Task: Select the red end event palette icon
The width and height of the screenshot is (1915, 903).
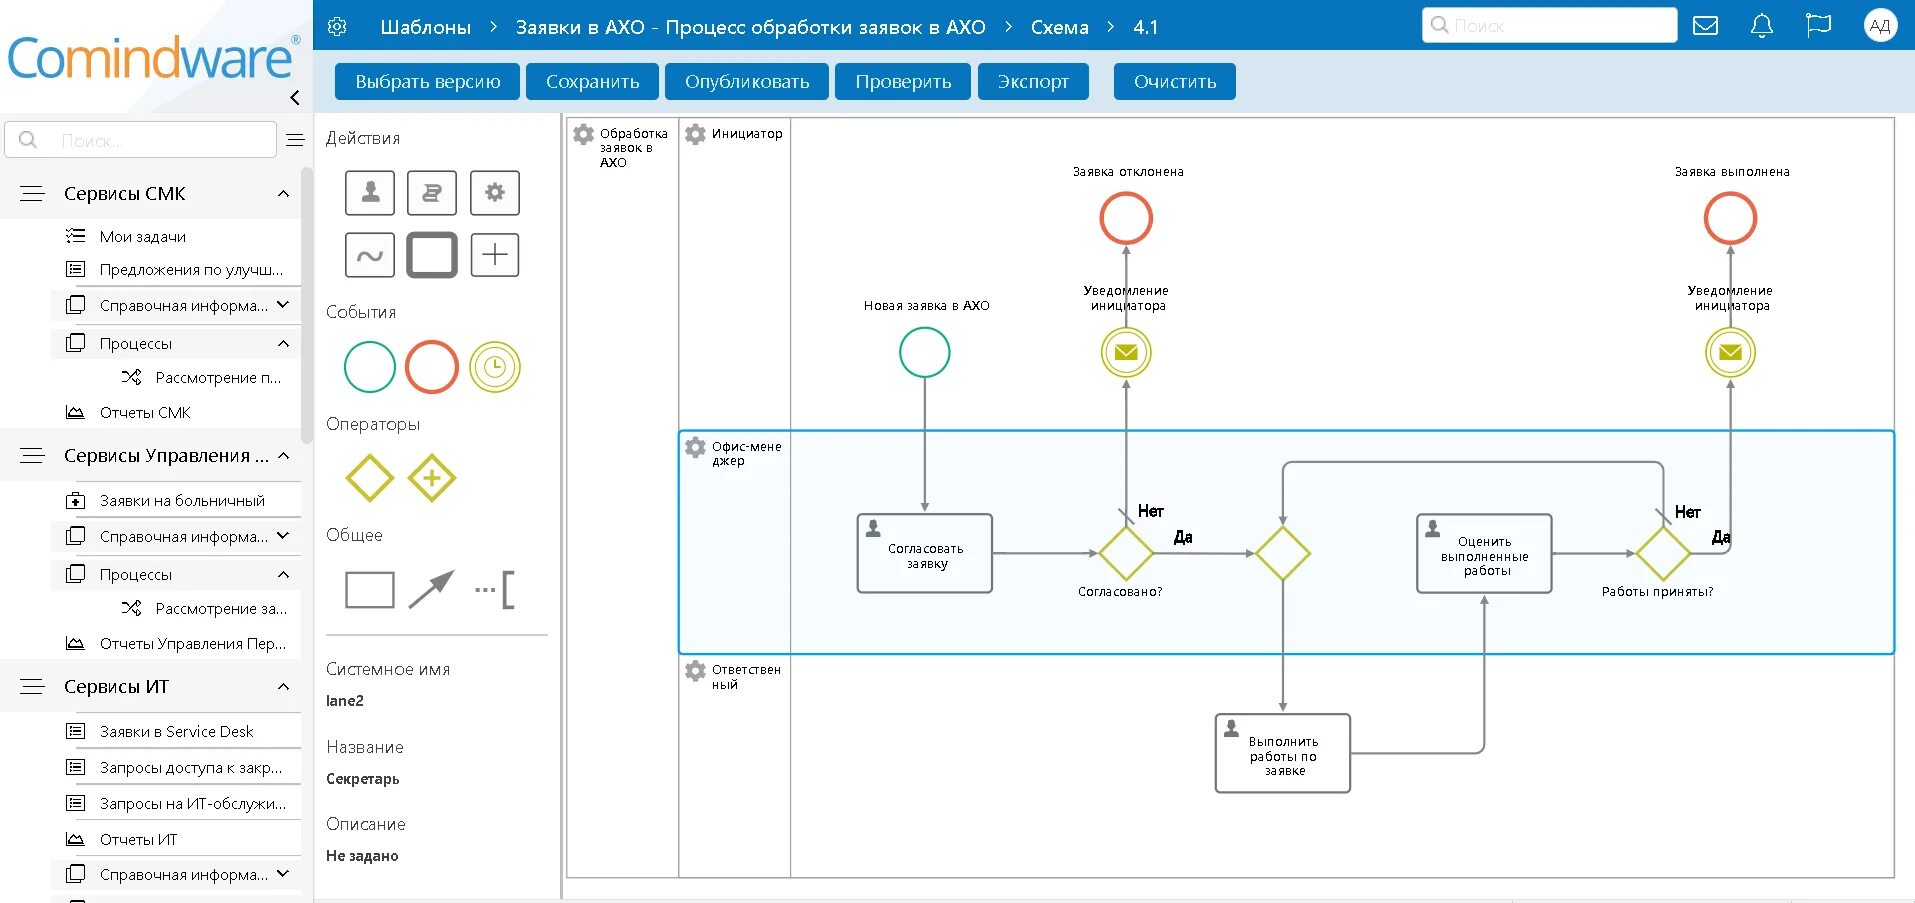Action: (432, 367)
